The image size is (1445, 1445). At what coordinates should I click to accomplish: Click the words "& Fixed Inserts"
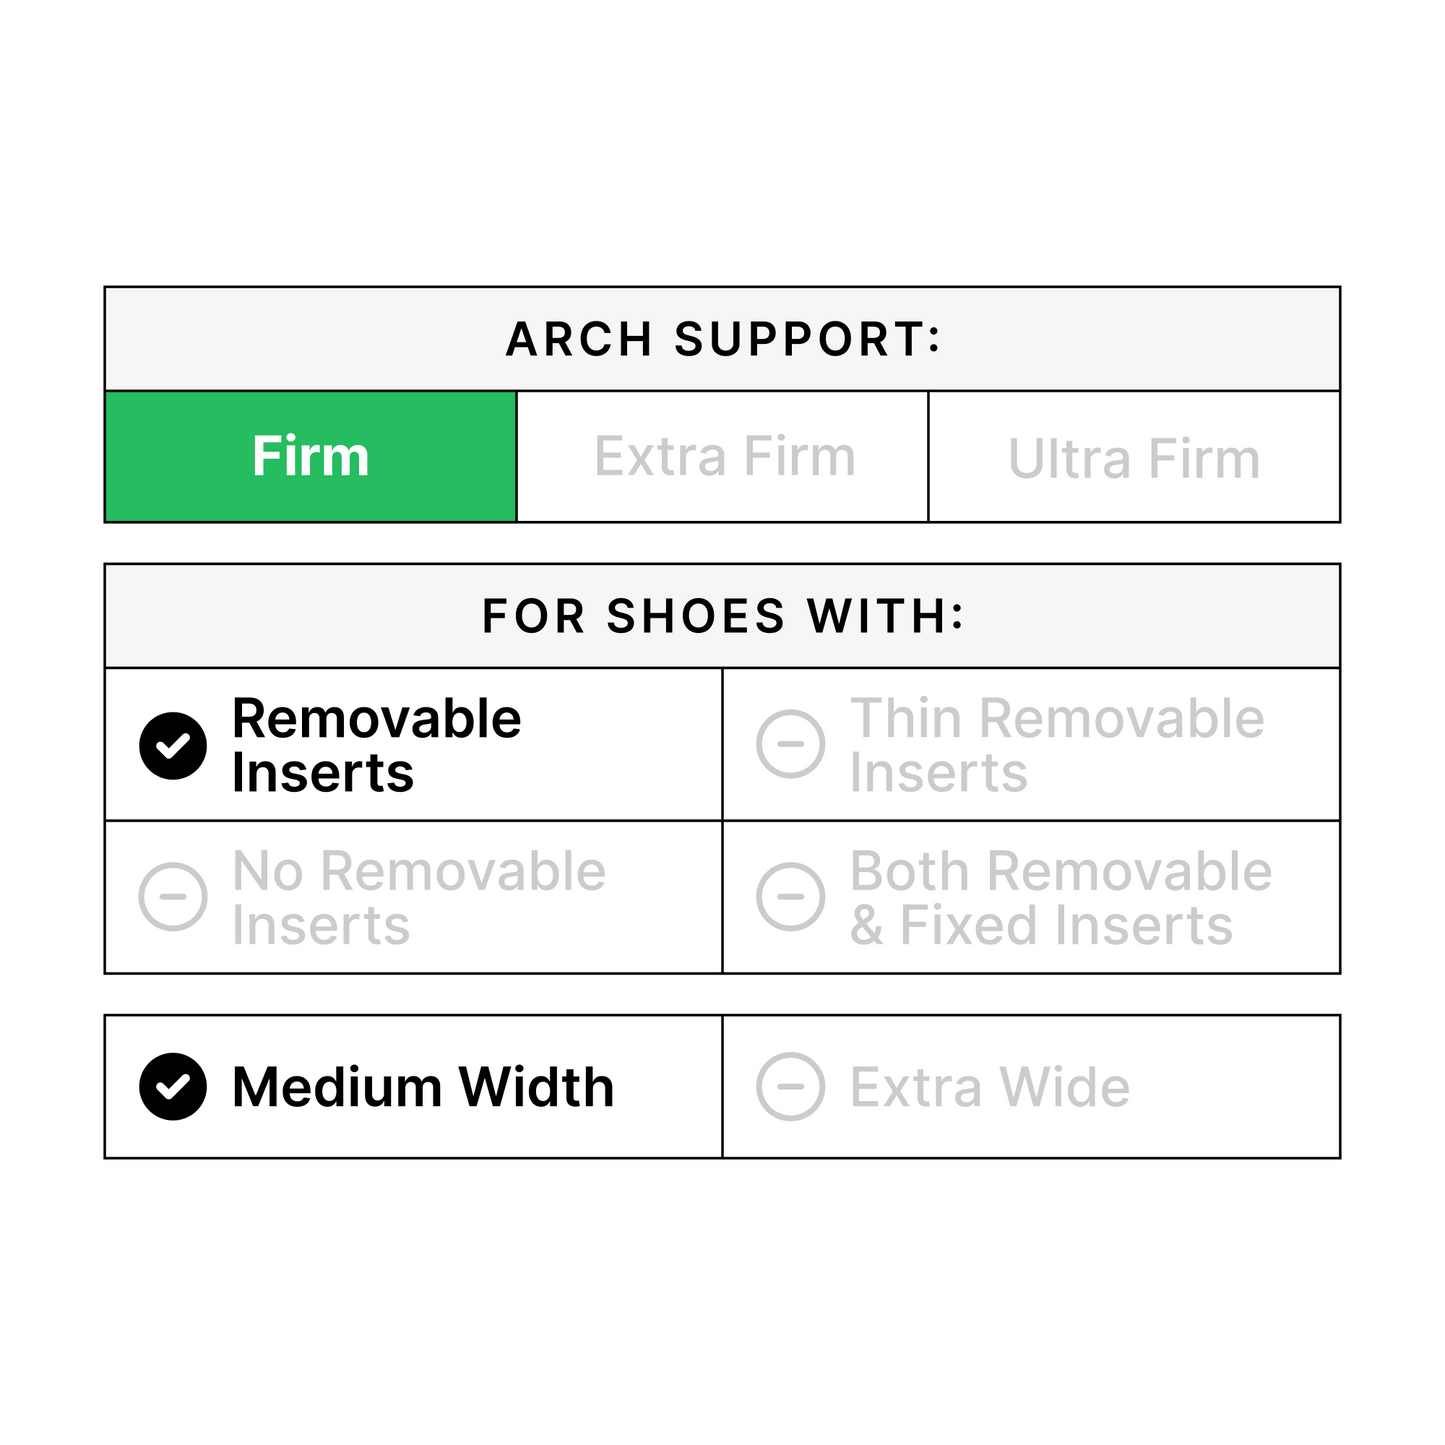[1041, 925]
